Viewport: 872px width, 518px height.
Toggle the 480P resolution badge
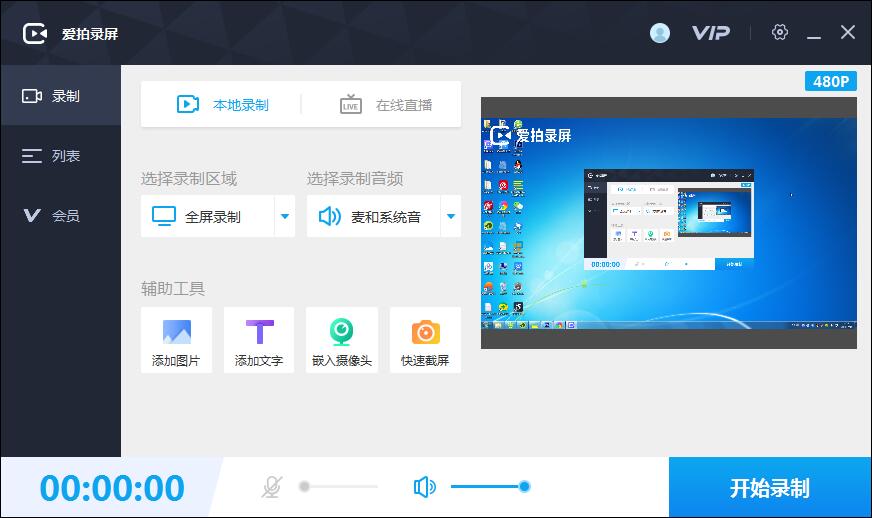[x=830, y=81]
